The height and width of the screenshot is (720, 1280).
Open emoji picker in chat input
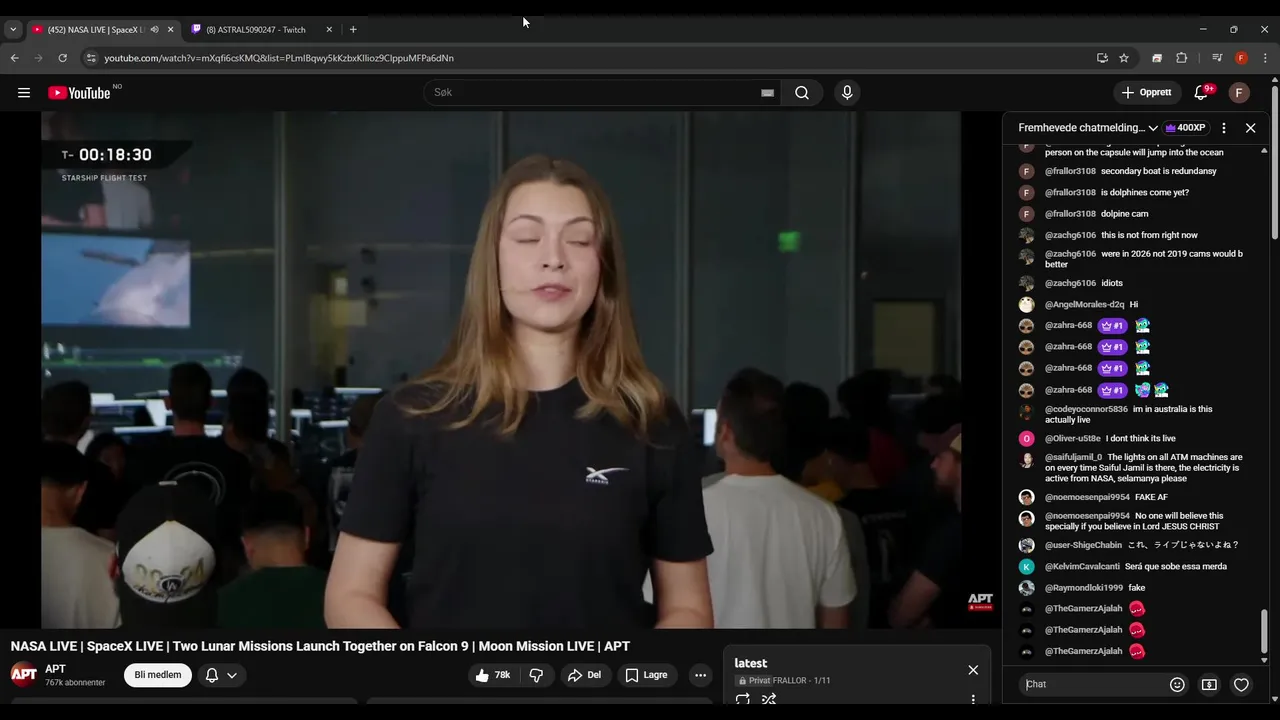pyautogui.click(x=1177, y=685)
